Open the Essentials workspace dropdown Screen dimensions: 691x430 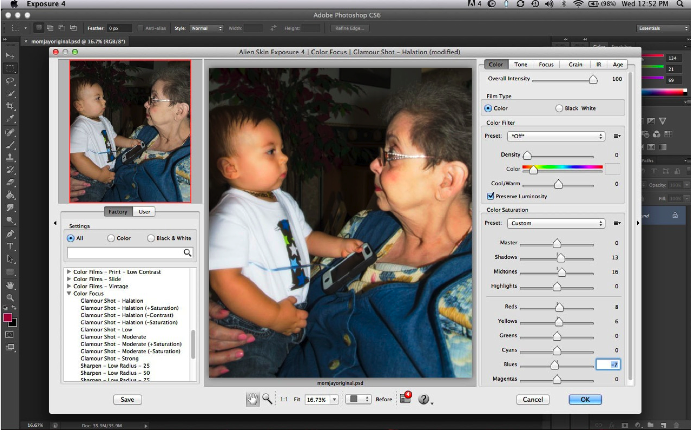662,28
